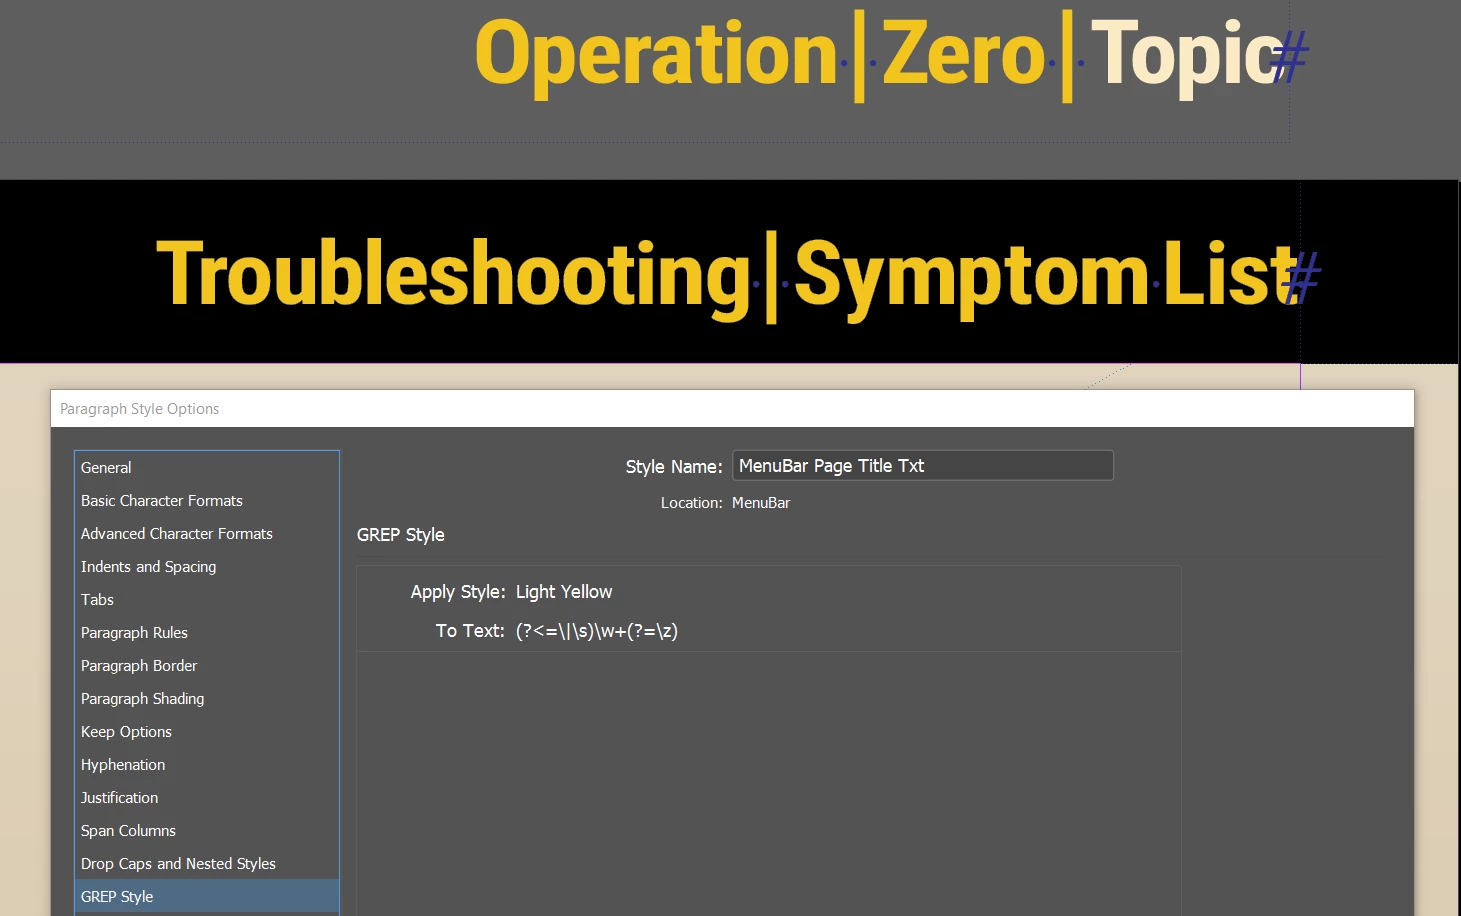Open Advanced Character Formats section
Image resolution: width=1461 pixels, height=916 pixels.
(206, 534)
